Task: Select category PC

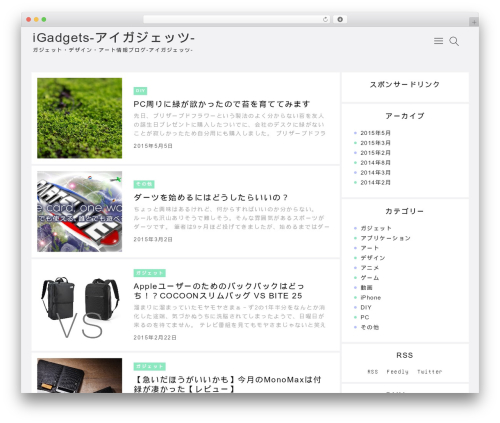Action: point(365,317)
